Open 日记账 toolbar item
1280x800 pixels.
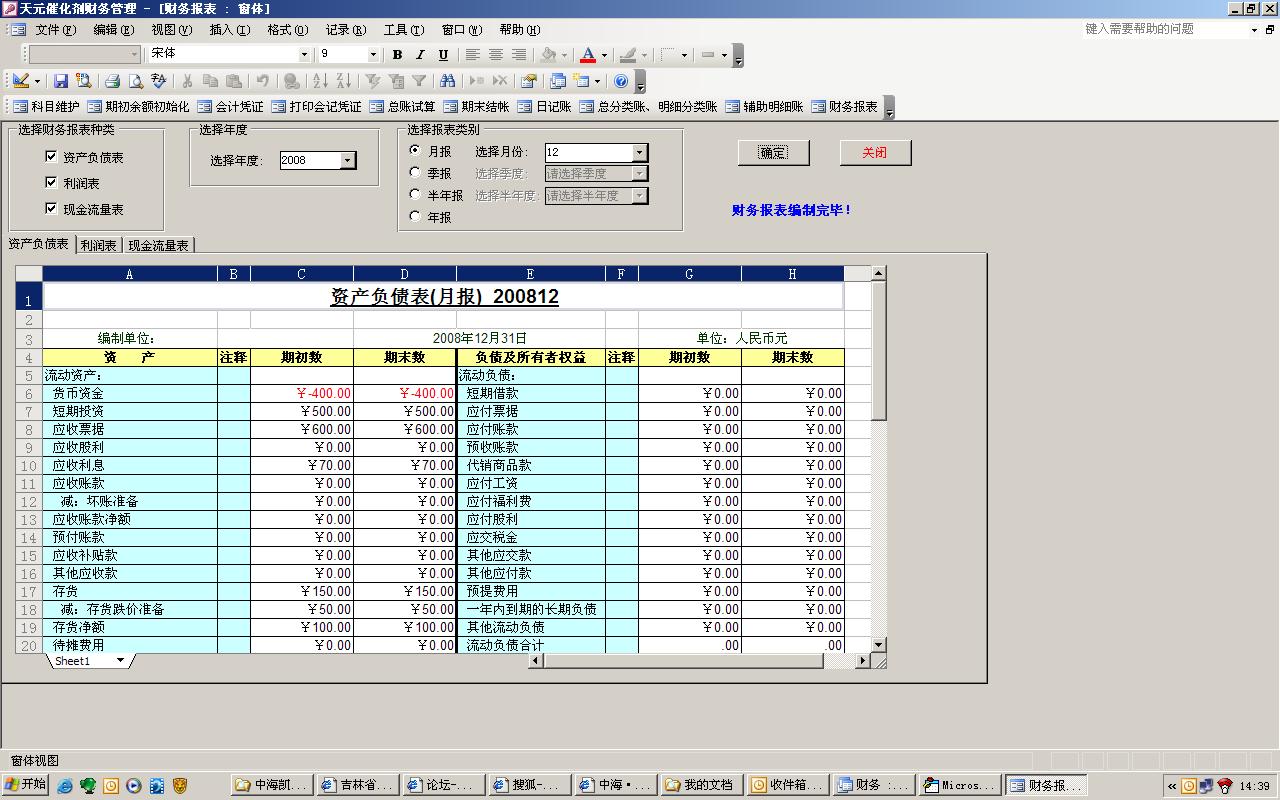tap(544, 107)
